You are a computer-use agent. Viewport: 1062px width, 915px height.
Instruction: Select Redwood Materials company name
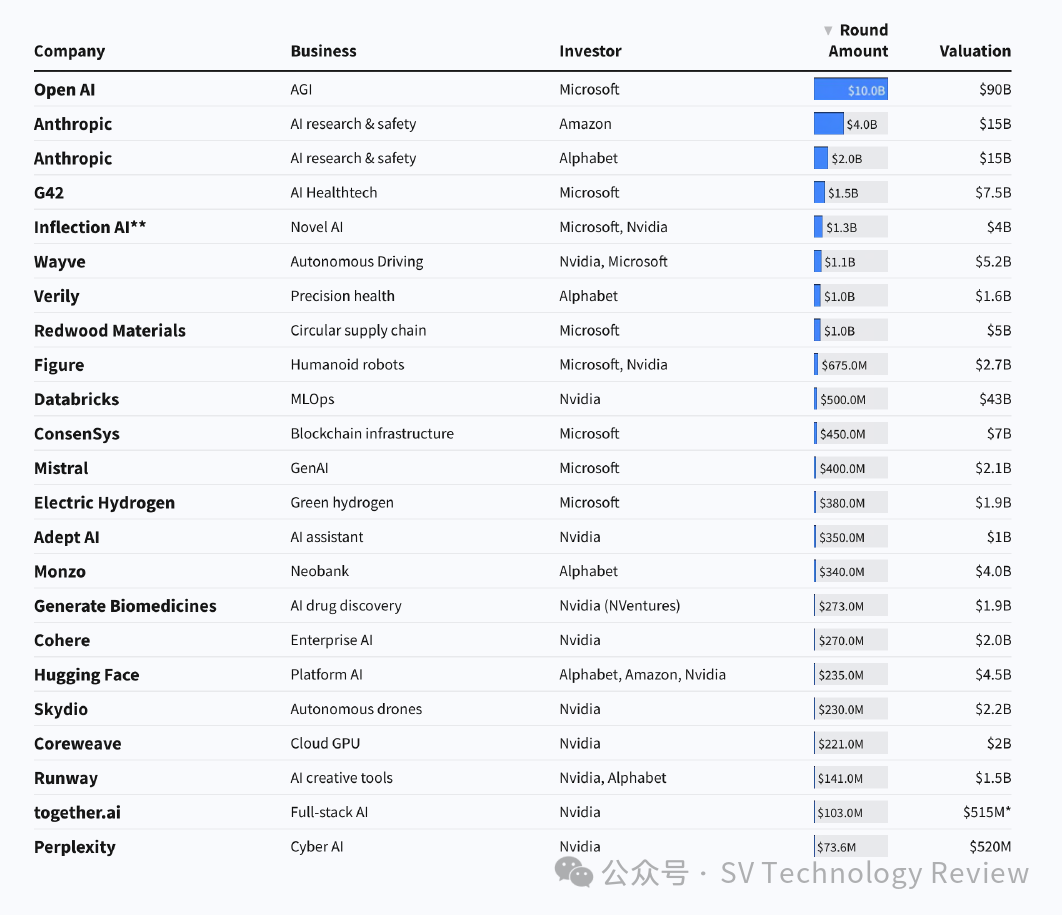[x=110, y=331]
